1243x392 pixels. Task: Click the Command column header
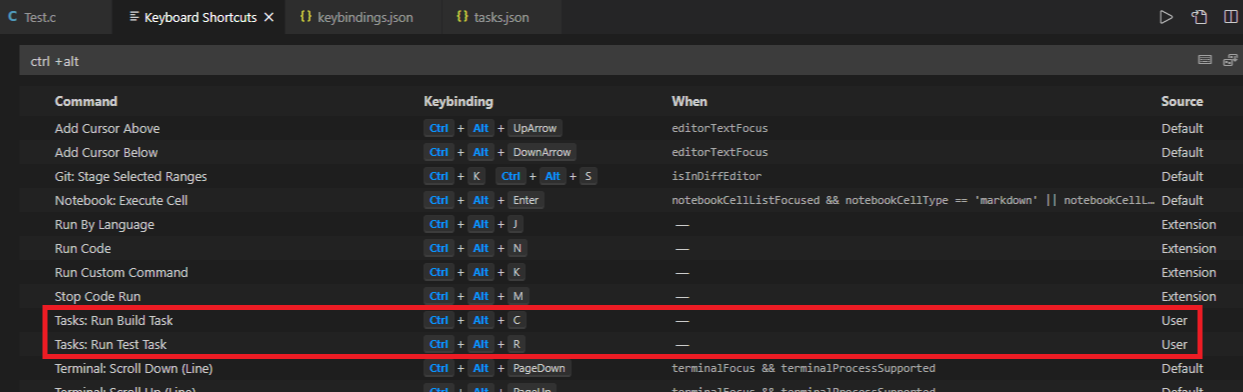pos(86,101)
